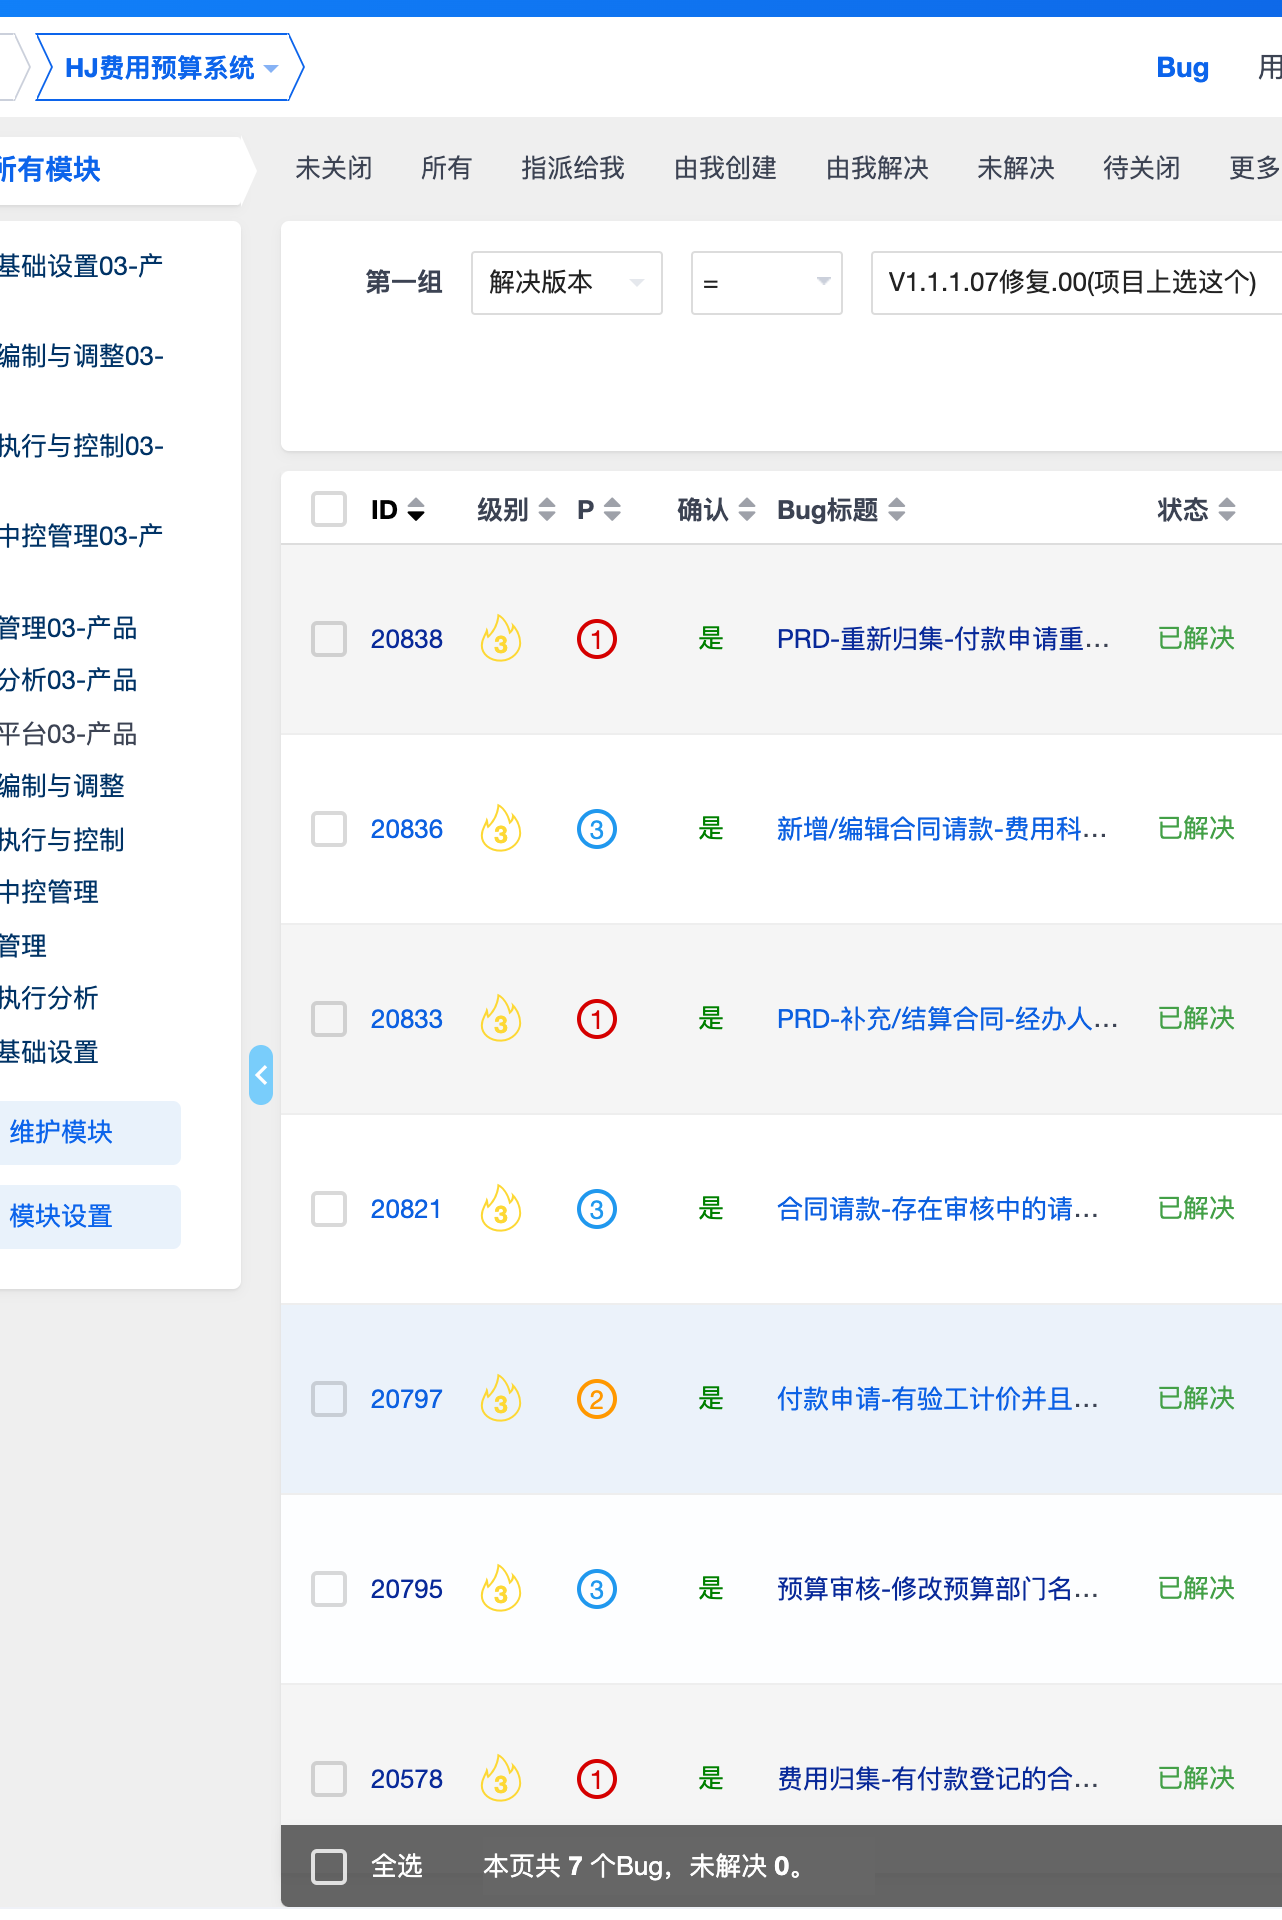Open bug titled PRD-重新归集-付款申请重
1282x1920 pixels.
click(943, 639)
